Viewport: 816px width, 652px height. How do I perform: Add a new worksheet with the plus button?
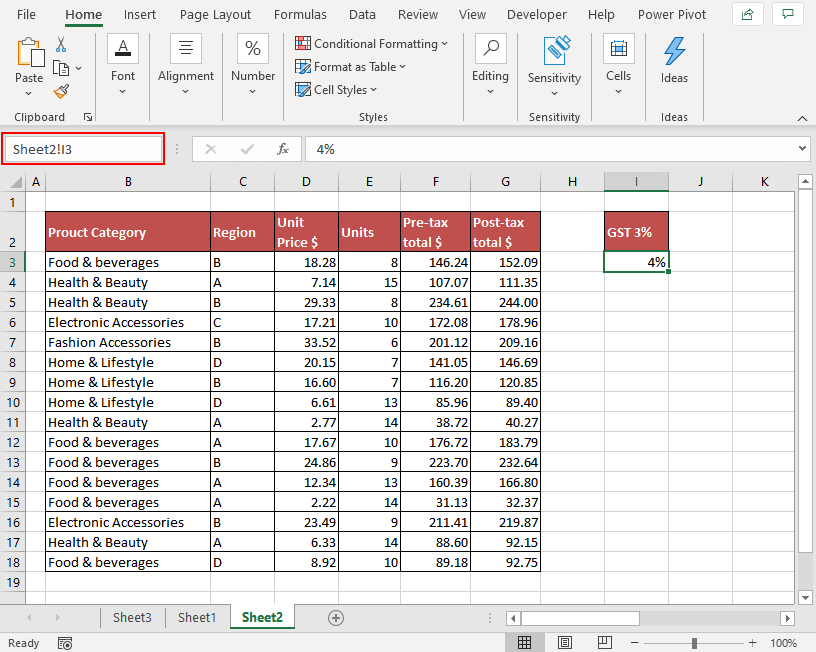click(x=336, y=618)
